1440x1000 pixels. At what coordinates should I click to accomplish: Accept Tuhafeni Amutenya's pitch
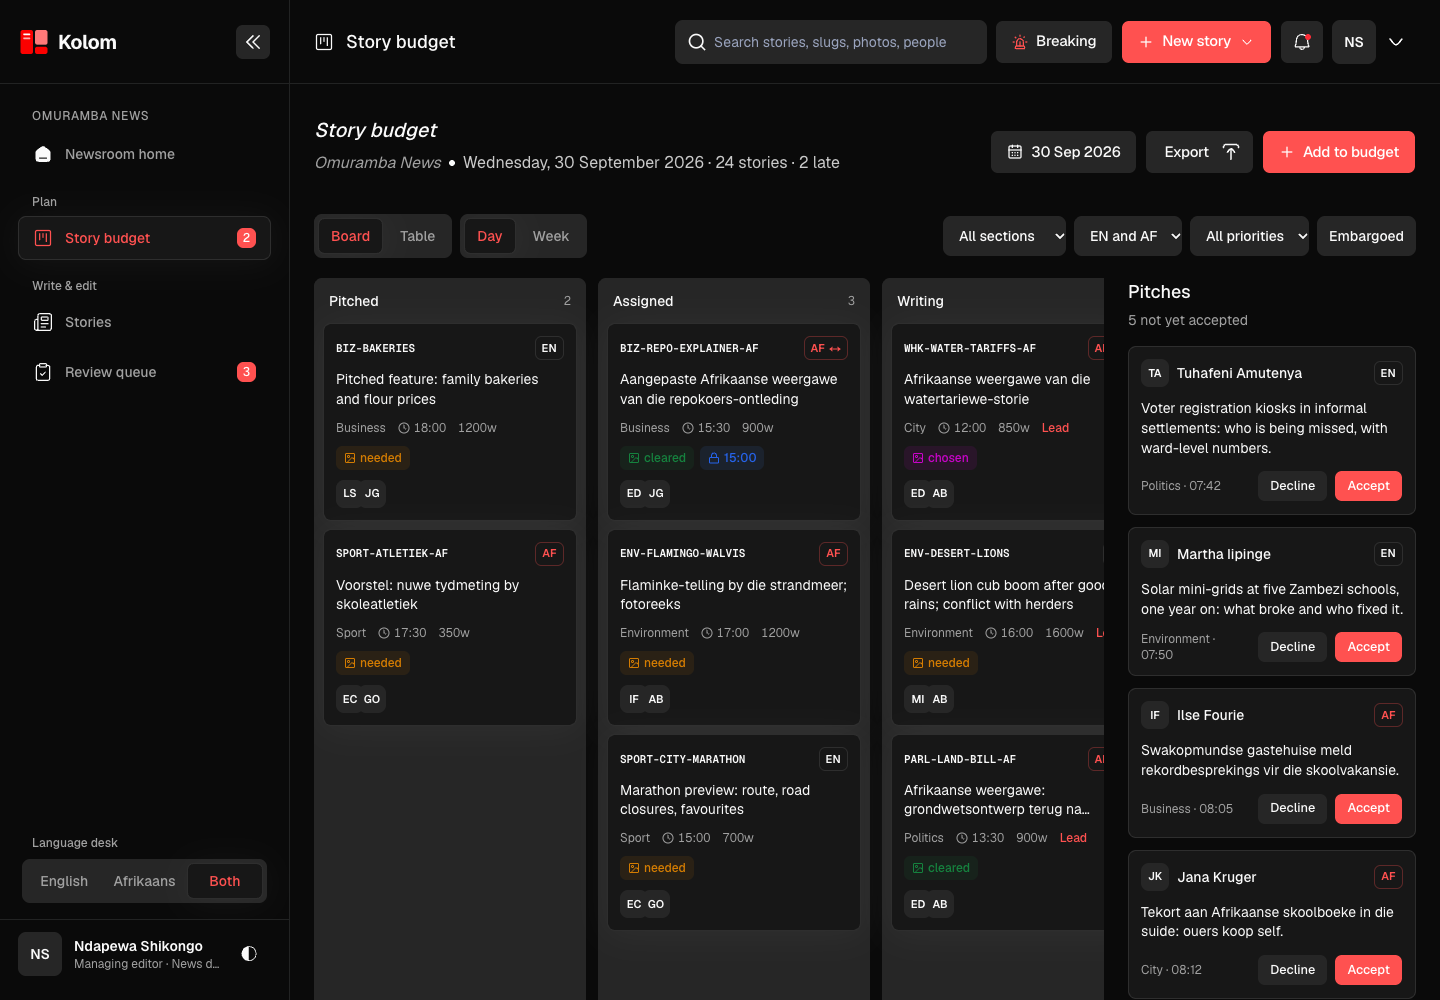coord(1368,486)
